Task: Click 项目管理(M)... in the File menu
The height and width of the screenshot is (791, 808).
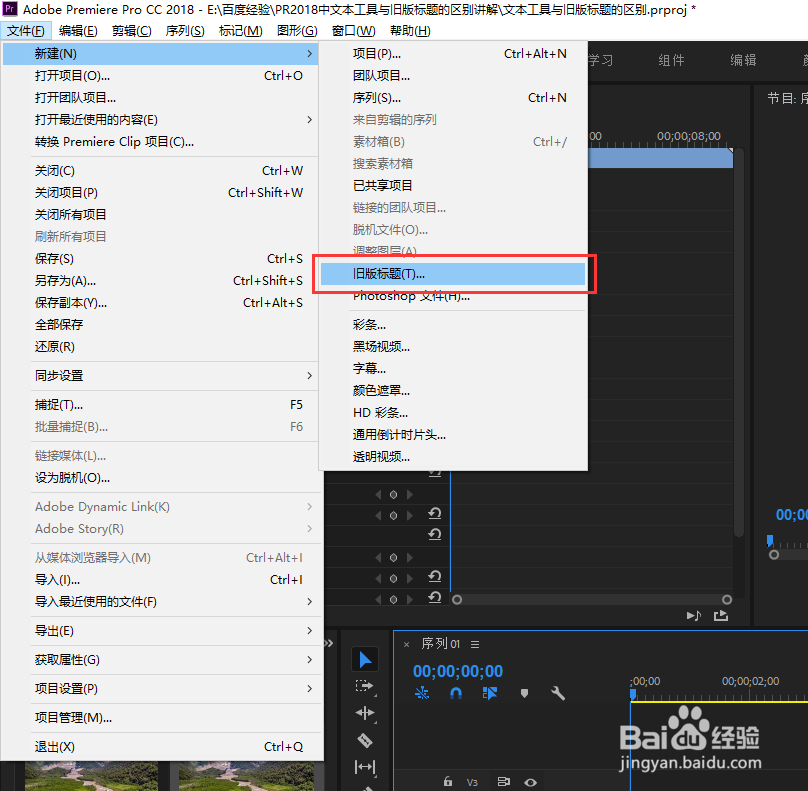Action: coord(160,718)
